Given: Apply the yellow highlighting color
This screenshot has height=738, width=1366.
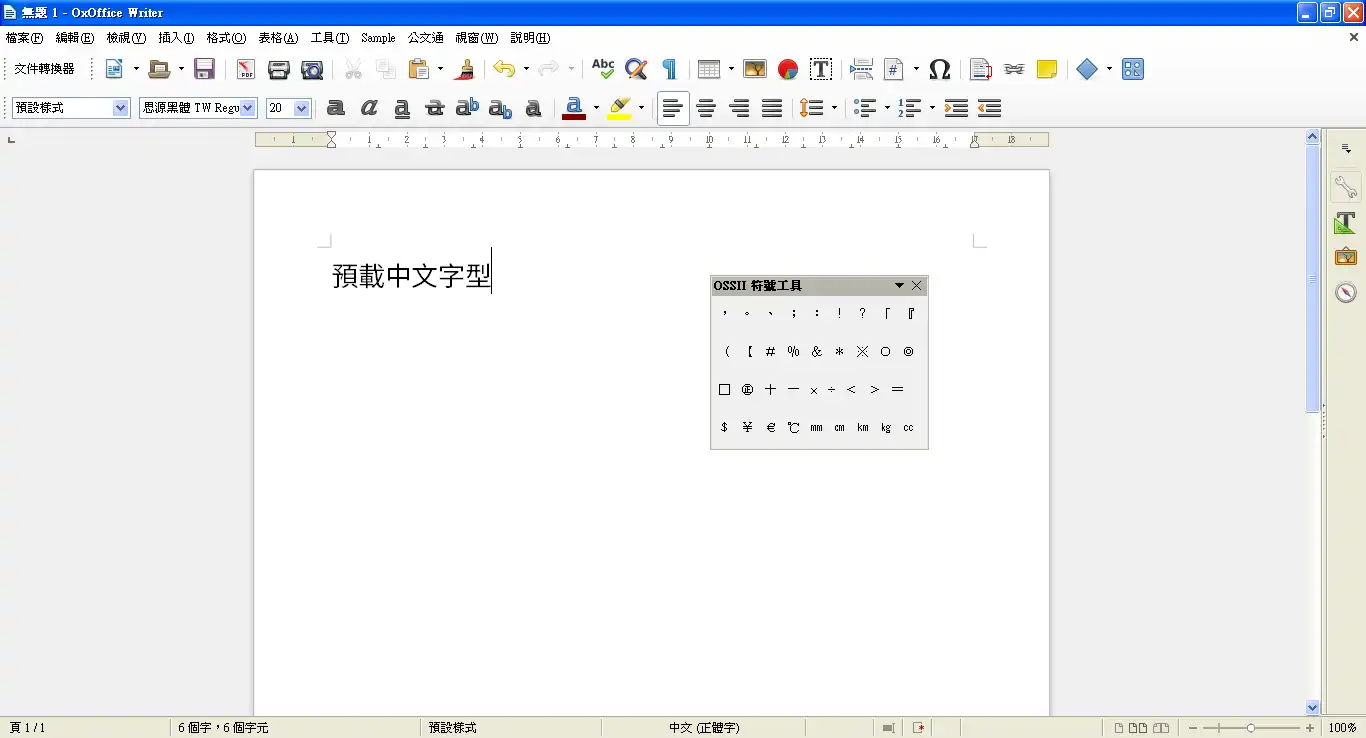Looking at the screenshot, I should [619, 108].
